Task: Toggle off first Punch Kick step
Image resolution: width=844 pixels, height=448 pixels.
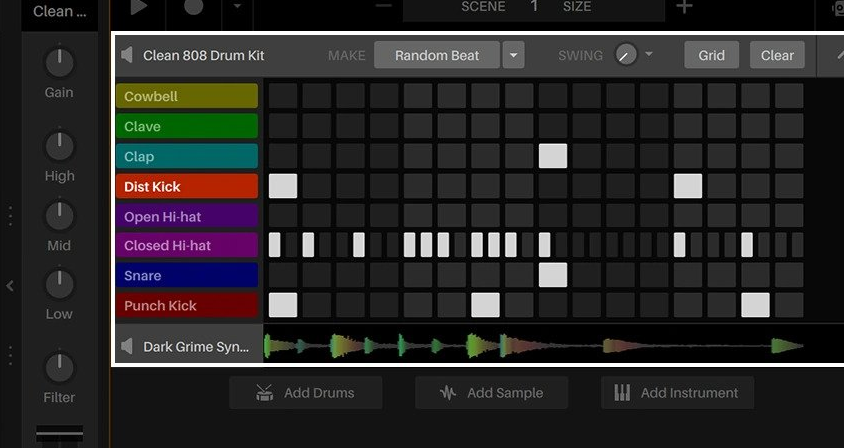Action: click(283, 305)
